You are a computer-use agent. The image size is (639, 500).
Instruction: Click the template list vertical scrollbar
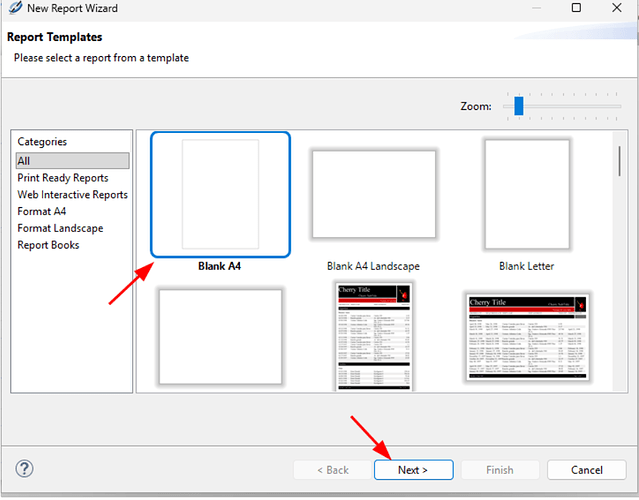pos(620,175)
